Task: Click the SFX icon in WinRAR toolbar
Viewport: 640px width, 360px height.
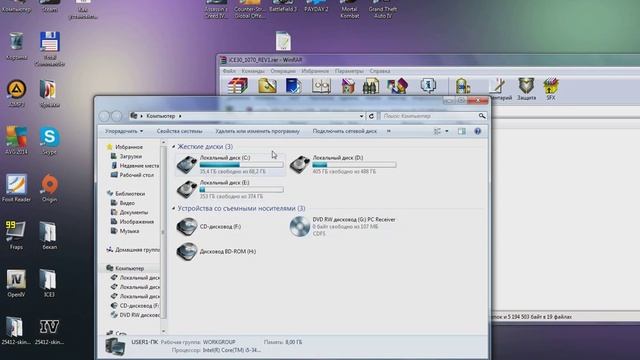Action: [x=551, y=86]
